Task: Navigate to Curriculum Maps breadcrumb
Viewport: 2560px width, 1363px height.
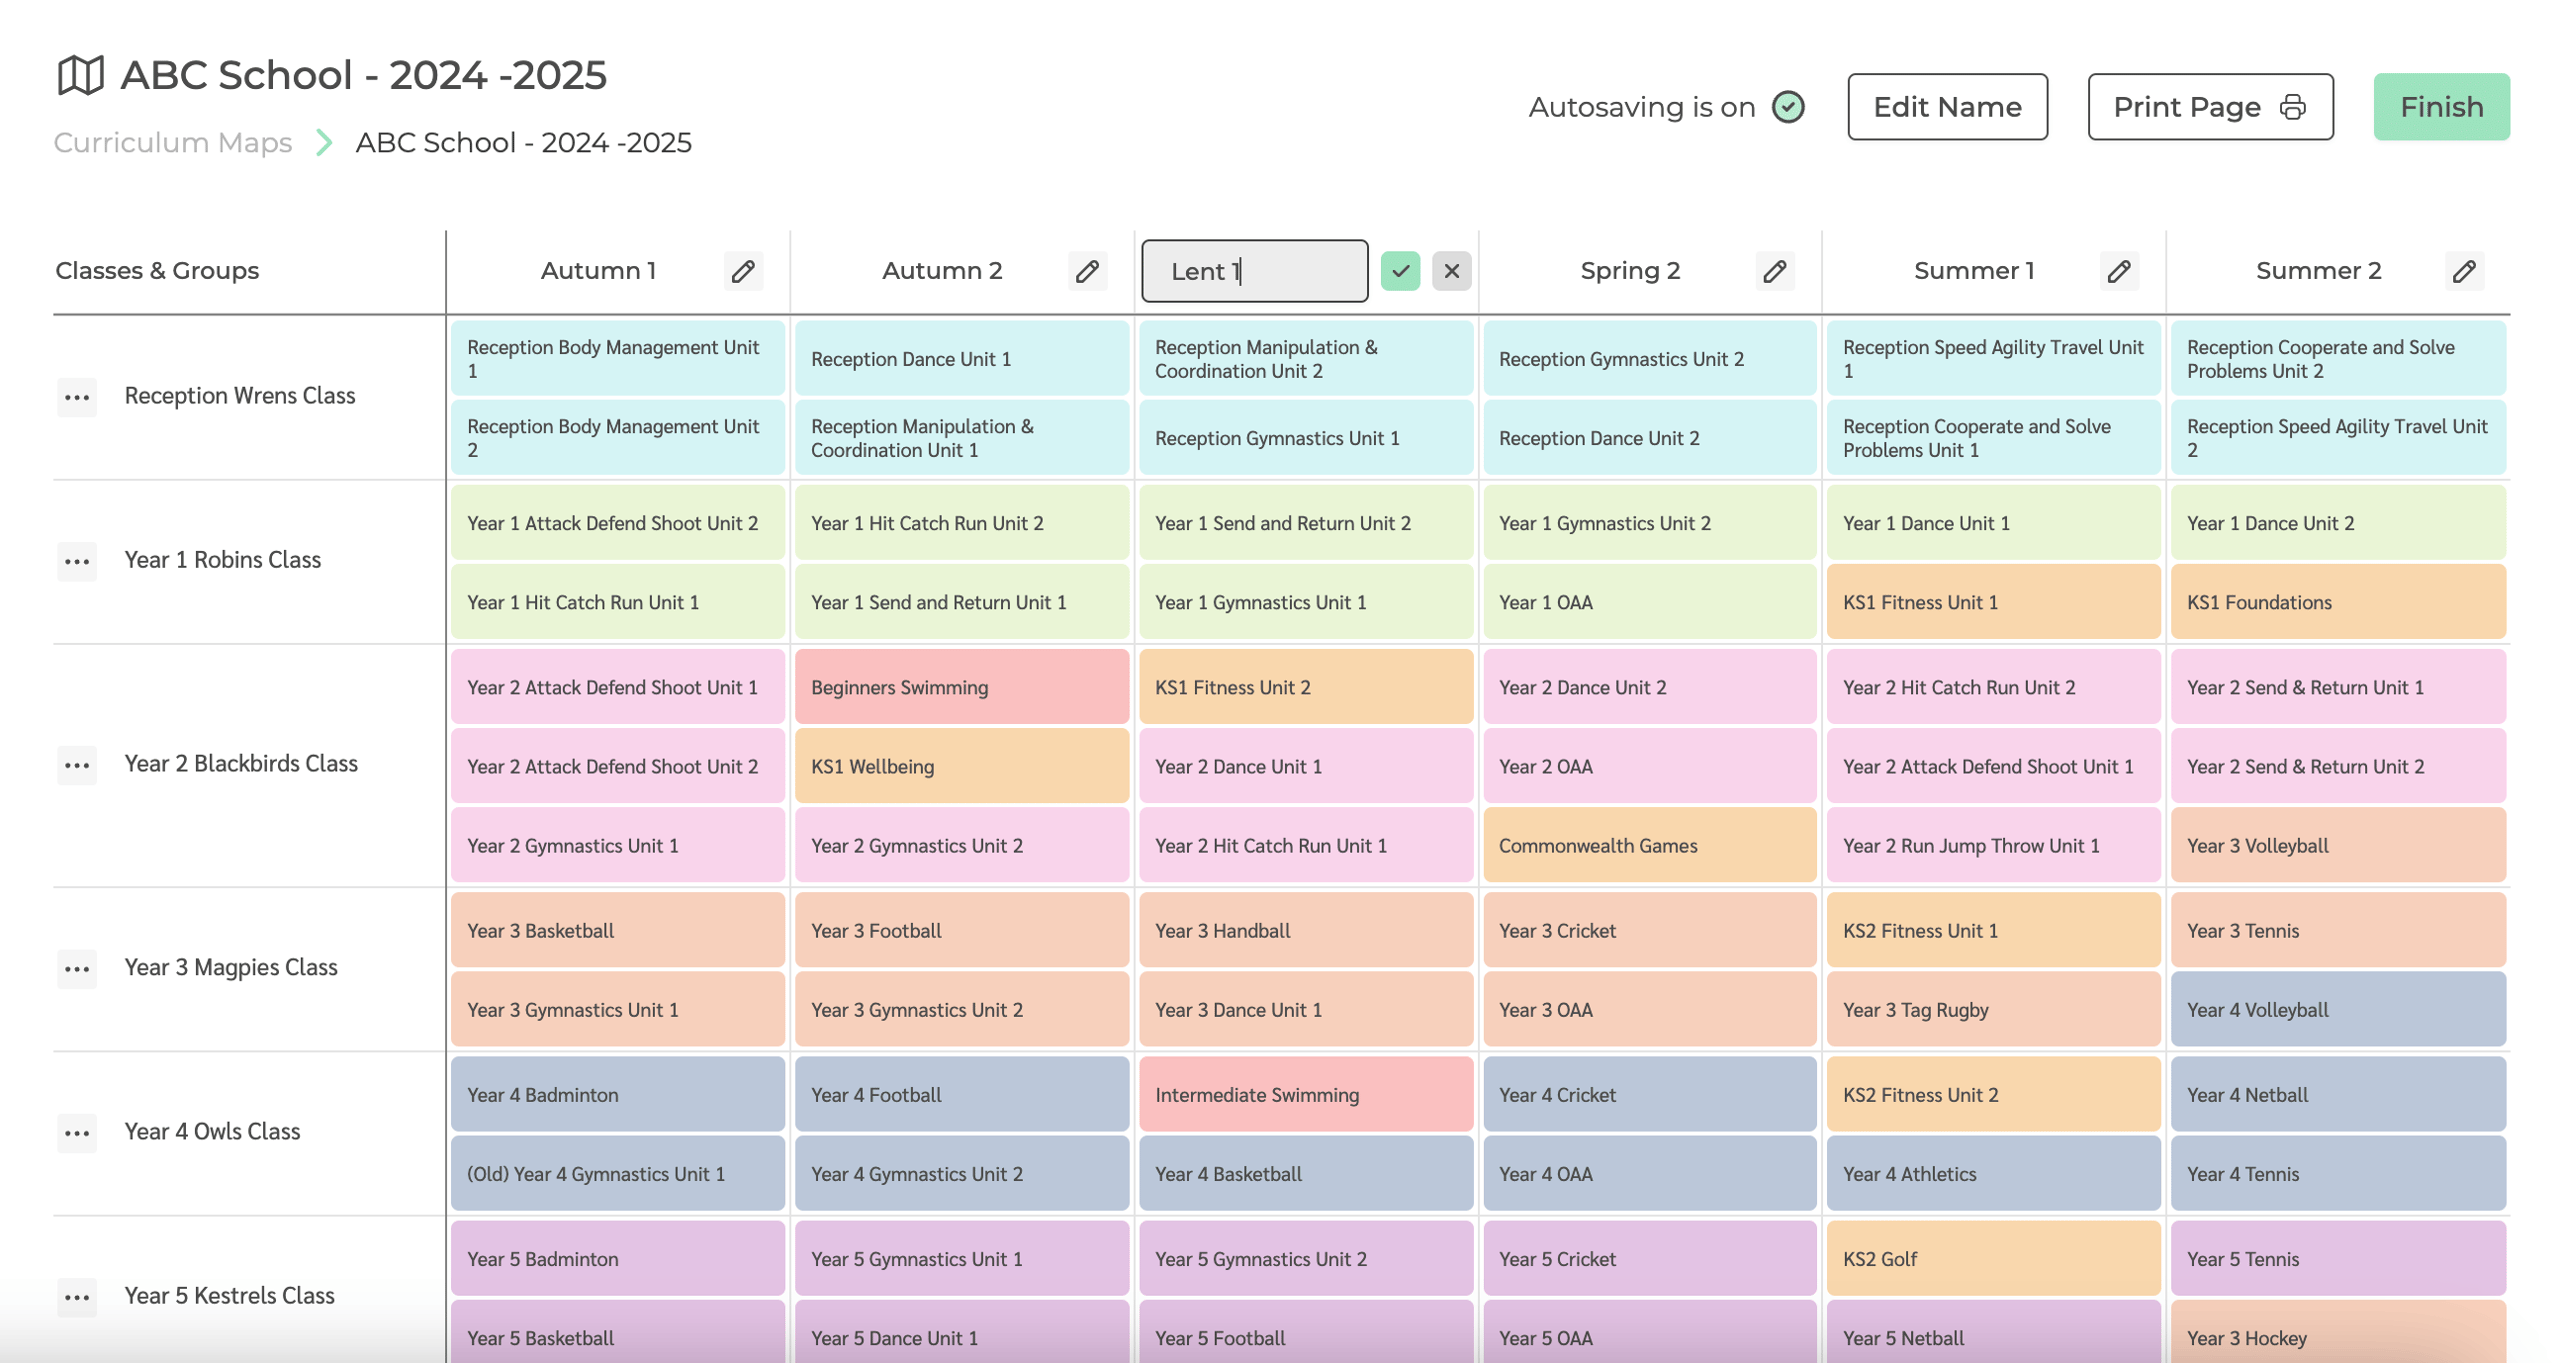Action: (x=172, y=142)
